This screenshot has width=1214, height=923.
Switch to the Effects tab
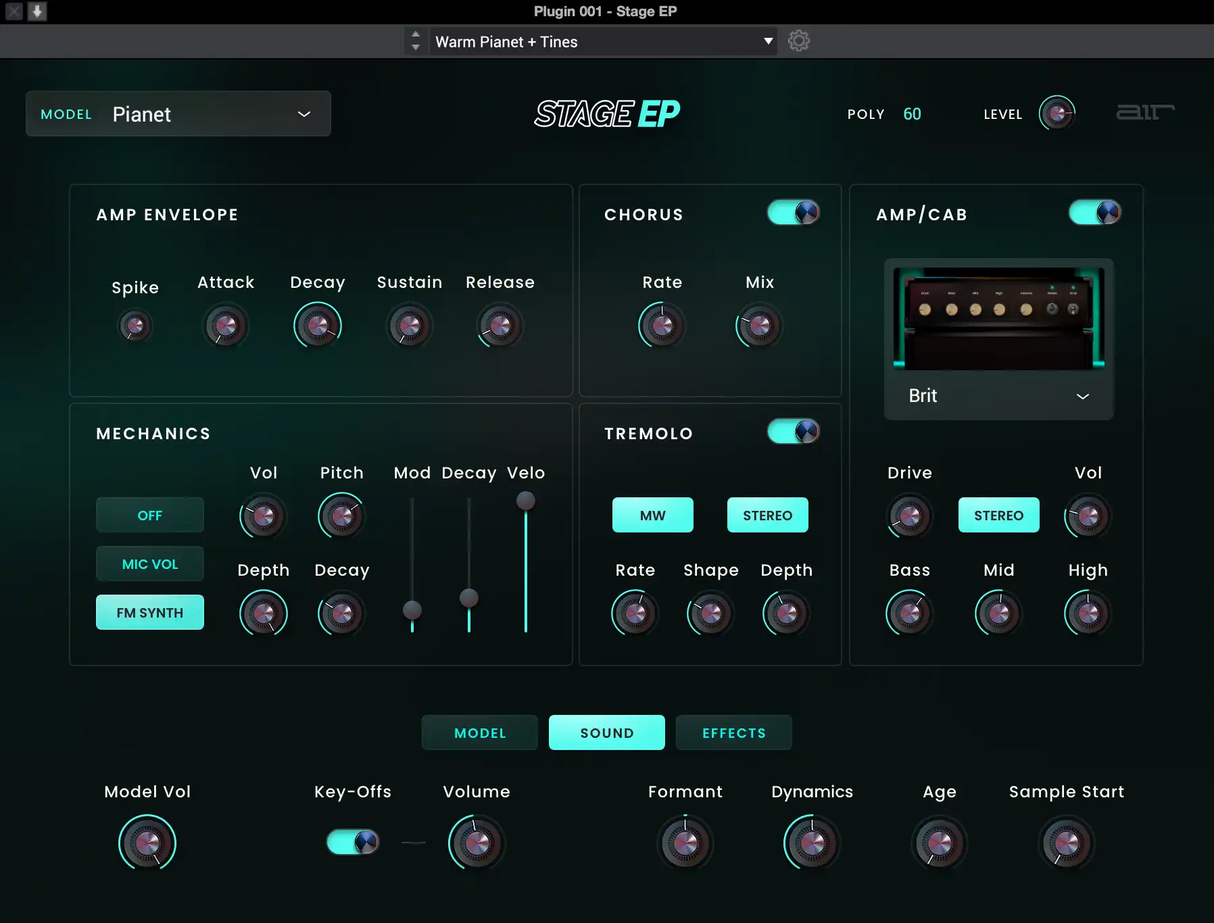click(733, 733)
